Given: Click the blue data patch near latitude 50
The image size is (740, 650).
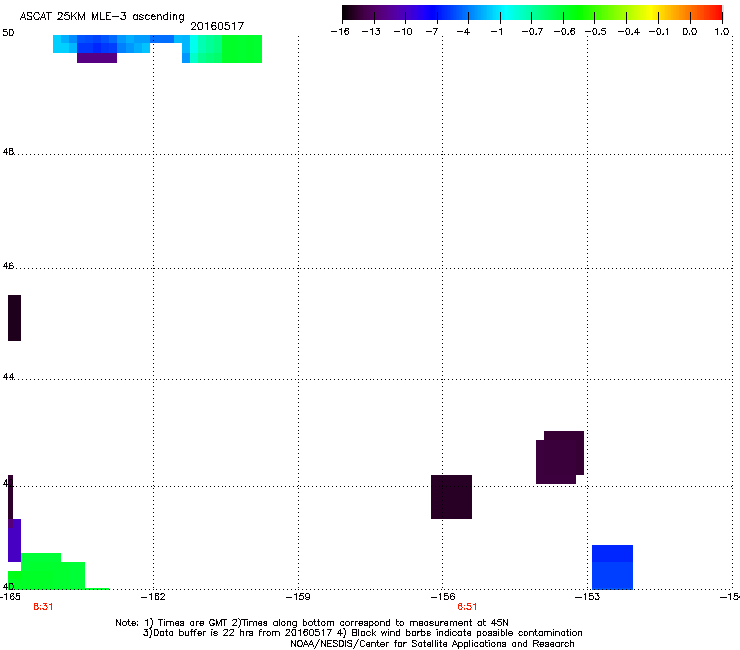Looking at the screenshot, I should pyautogui.click(x=101, y=44).
